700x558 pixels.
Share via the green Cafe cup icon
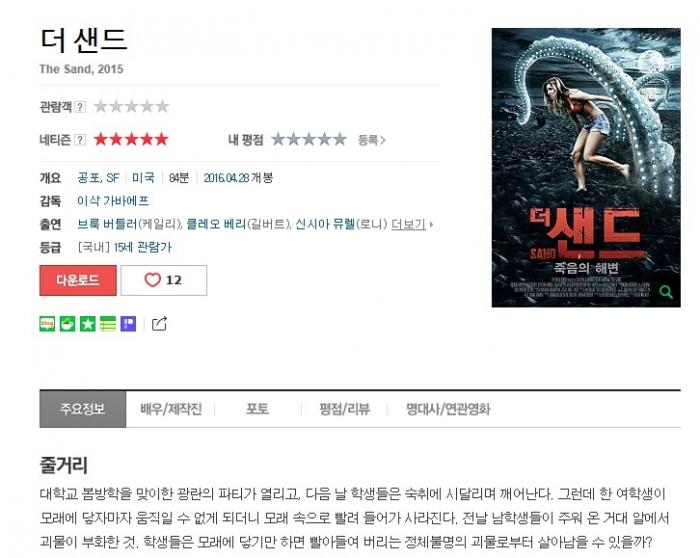tap(67, 324)
